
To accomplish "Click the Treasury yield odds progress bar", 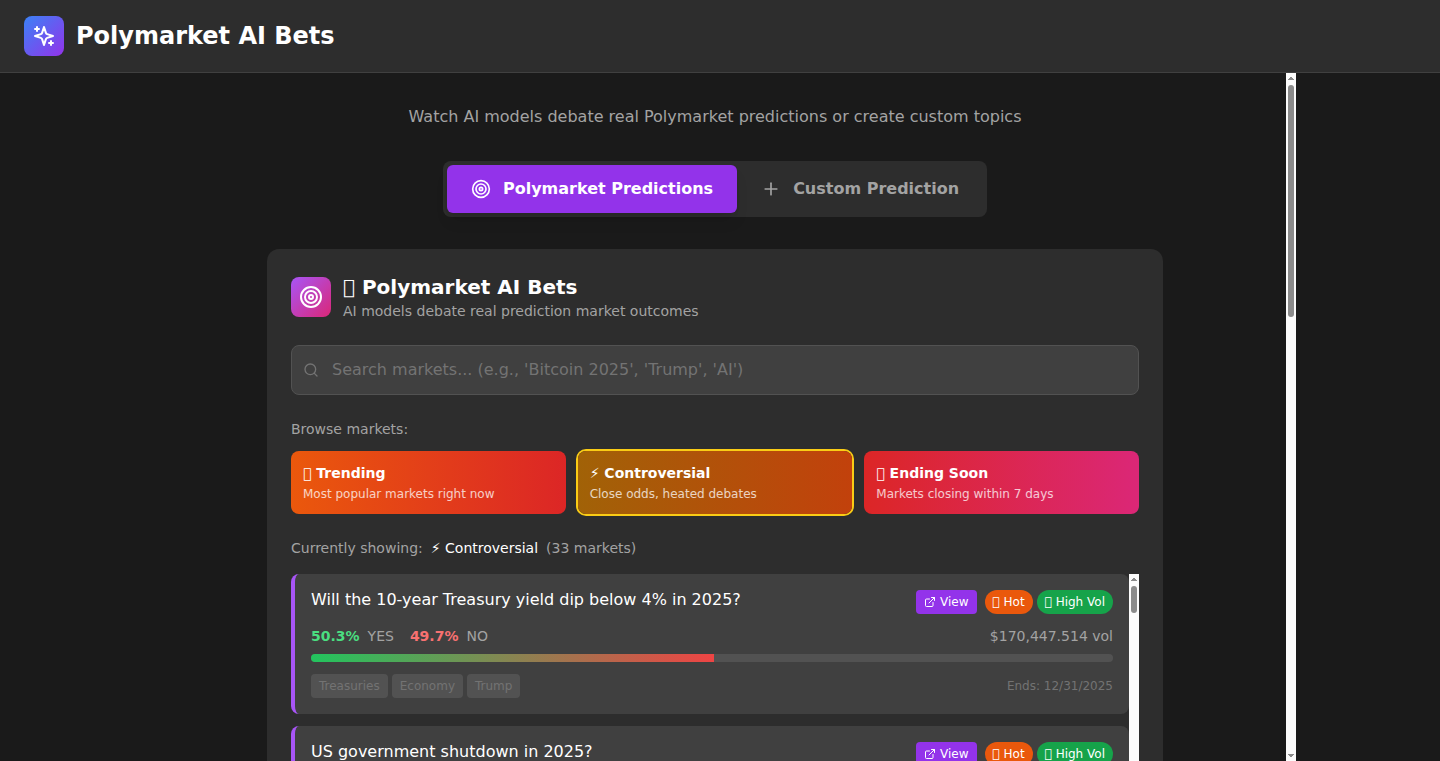I will point(712,658).
